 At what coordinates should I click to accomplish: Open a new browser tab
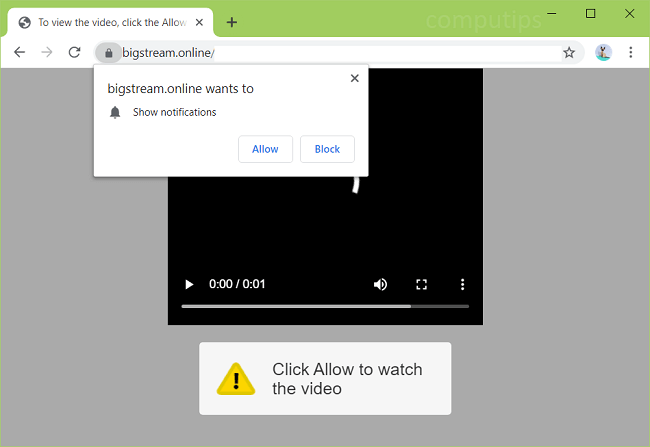[x=232, y=22]
